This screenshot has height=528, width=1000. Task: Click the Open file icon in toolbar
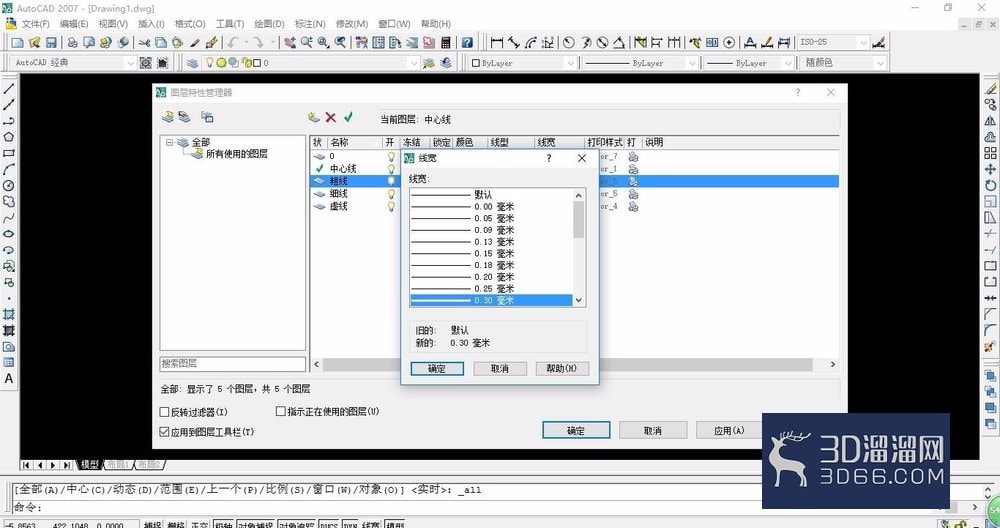coord(34,43)
